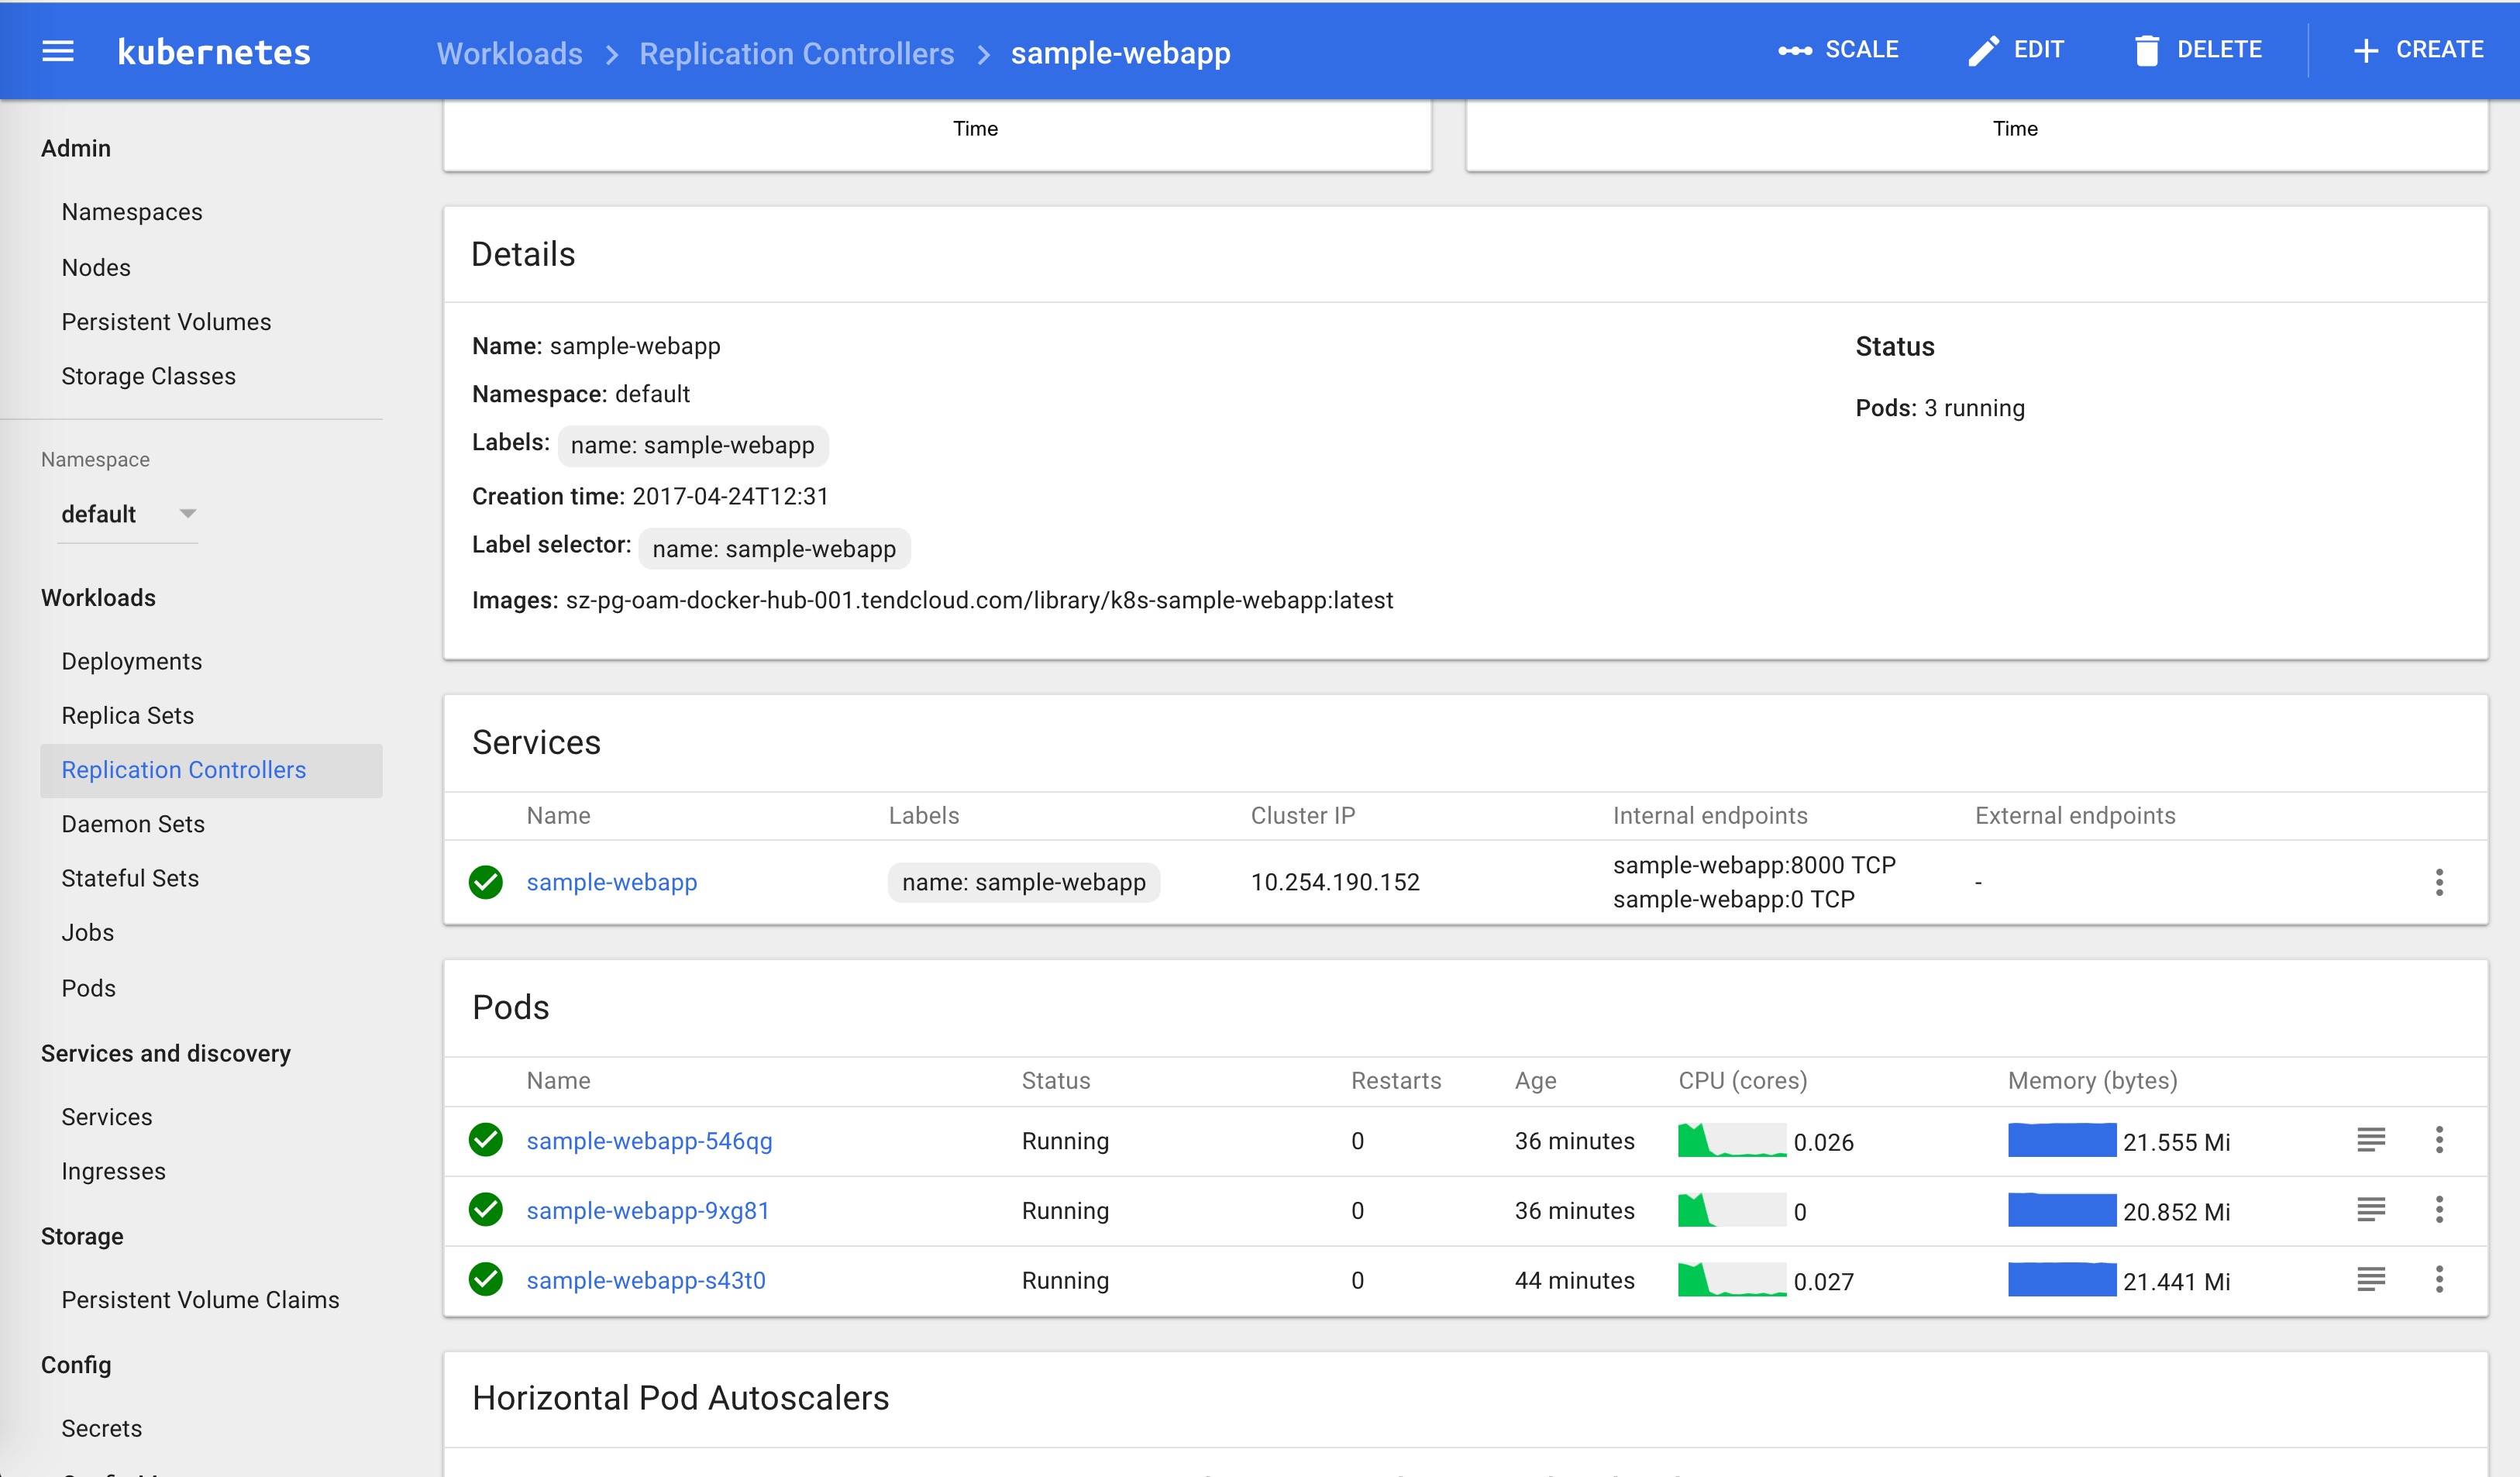Viewport: 2520px width, 1477px height.
Task: View logs for pod sample-webapp-546qg
Action: (2370, 1140)
